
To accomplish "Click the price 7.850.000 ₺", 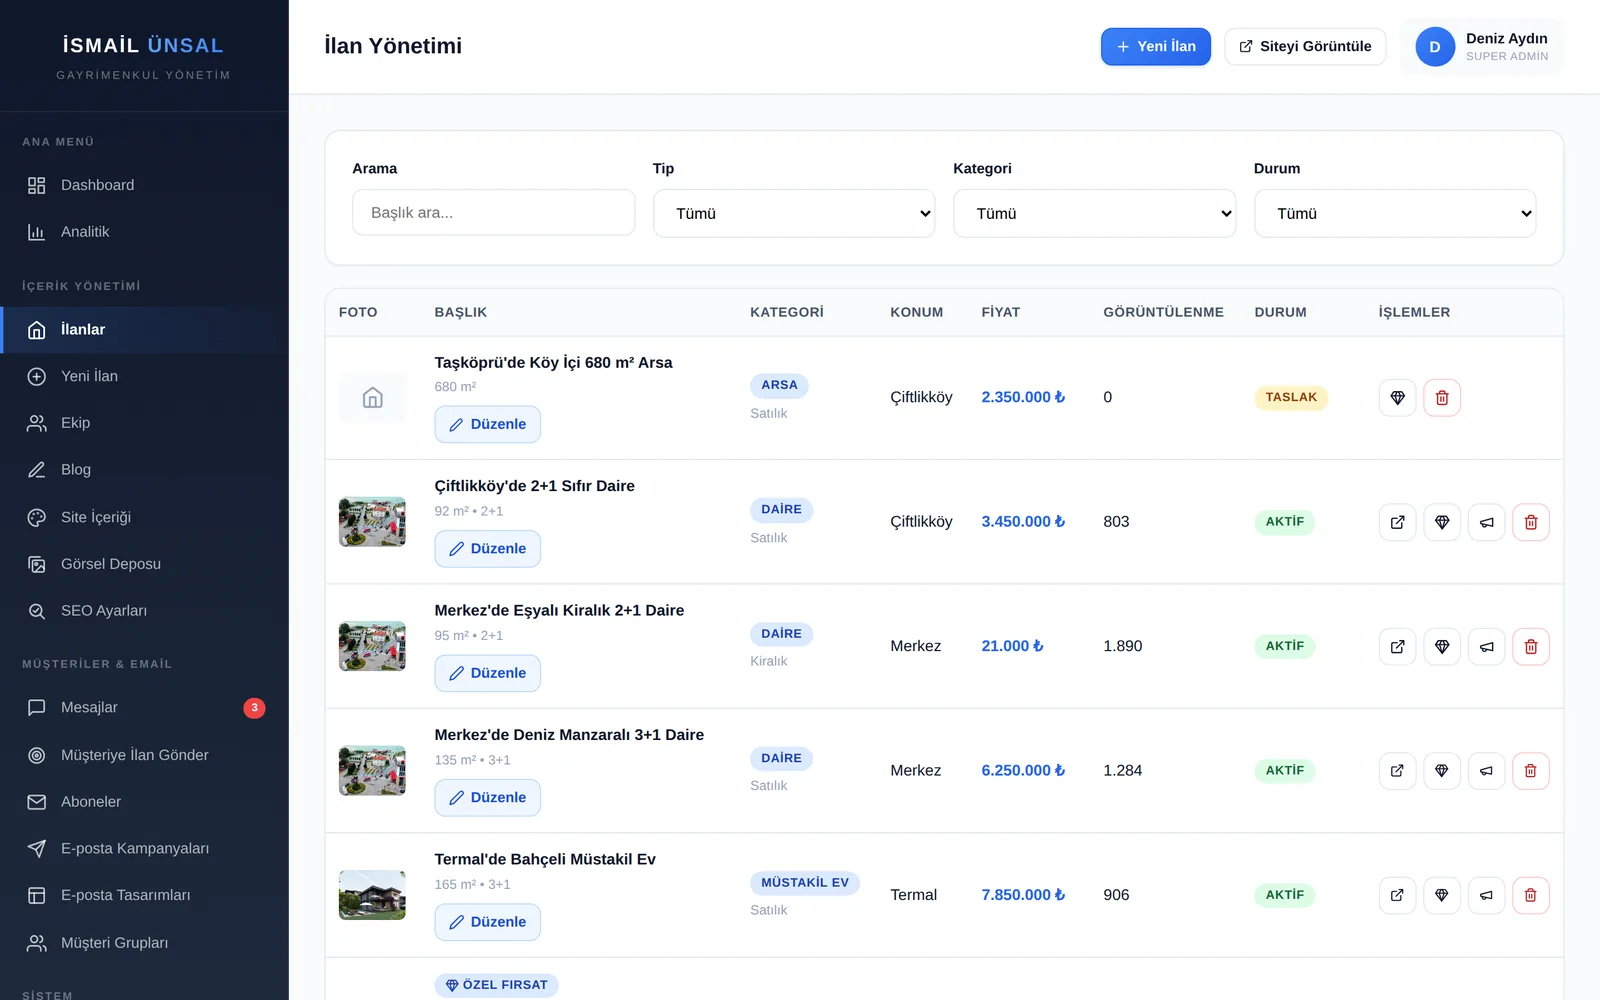I will click(1023, 895).
